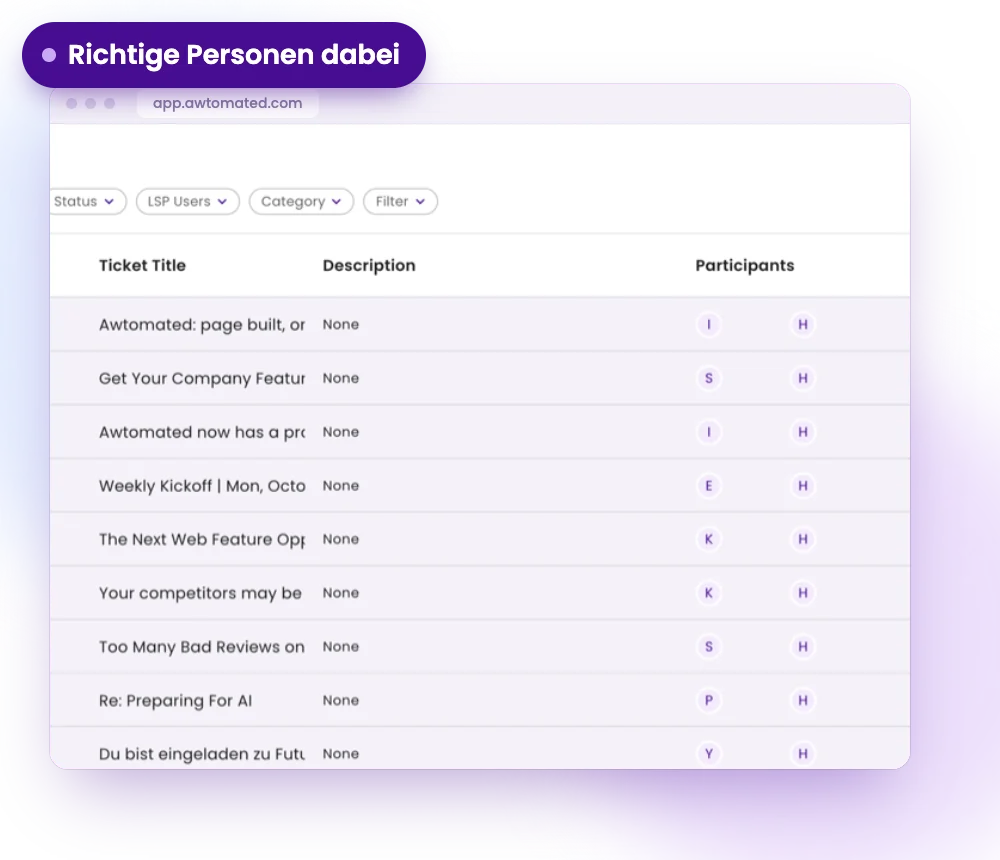
Task: Click the 'Richtige Personen dabei' badge
Action: (x=224, y=55)
